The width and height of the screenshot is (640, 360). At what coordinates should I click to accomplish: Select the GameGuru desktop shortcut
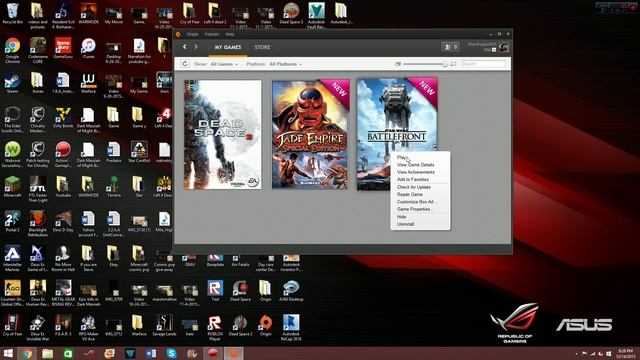63,48
